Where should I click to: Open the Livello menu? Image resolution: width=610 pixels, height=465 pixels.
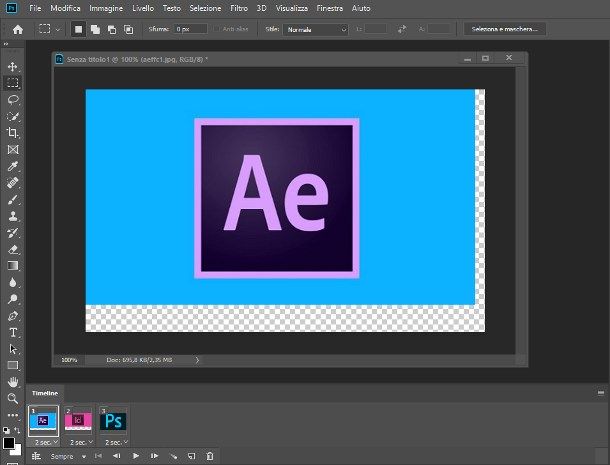[x=143, y=8]
